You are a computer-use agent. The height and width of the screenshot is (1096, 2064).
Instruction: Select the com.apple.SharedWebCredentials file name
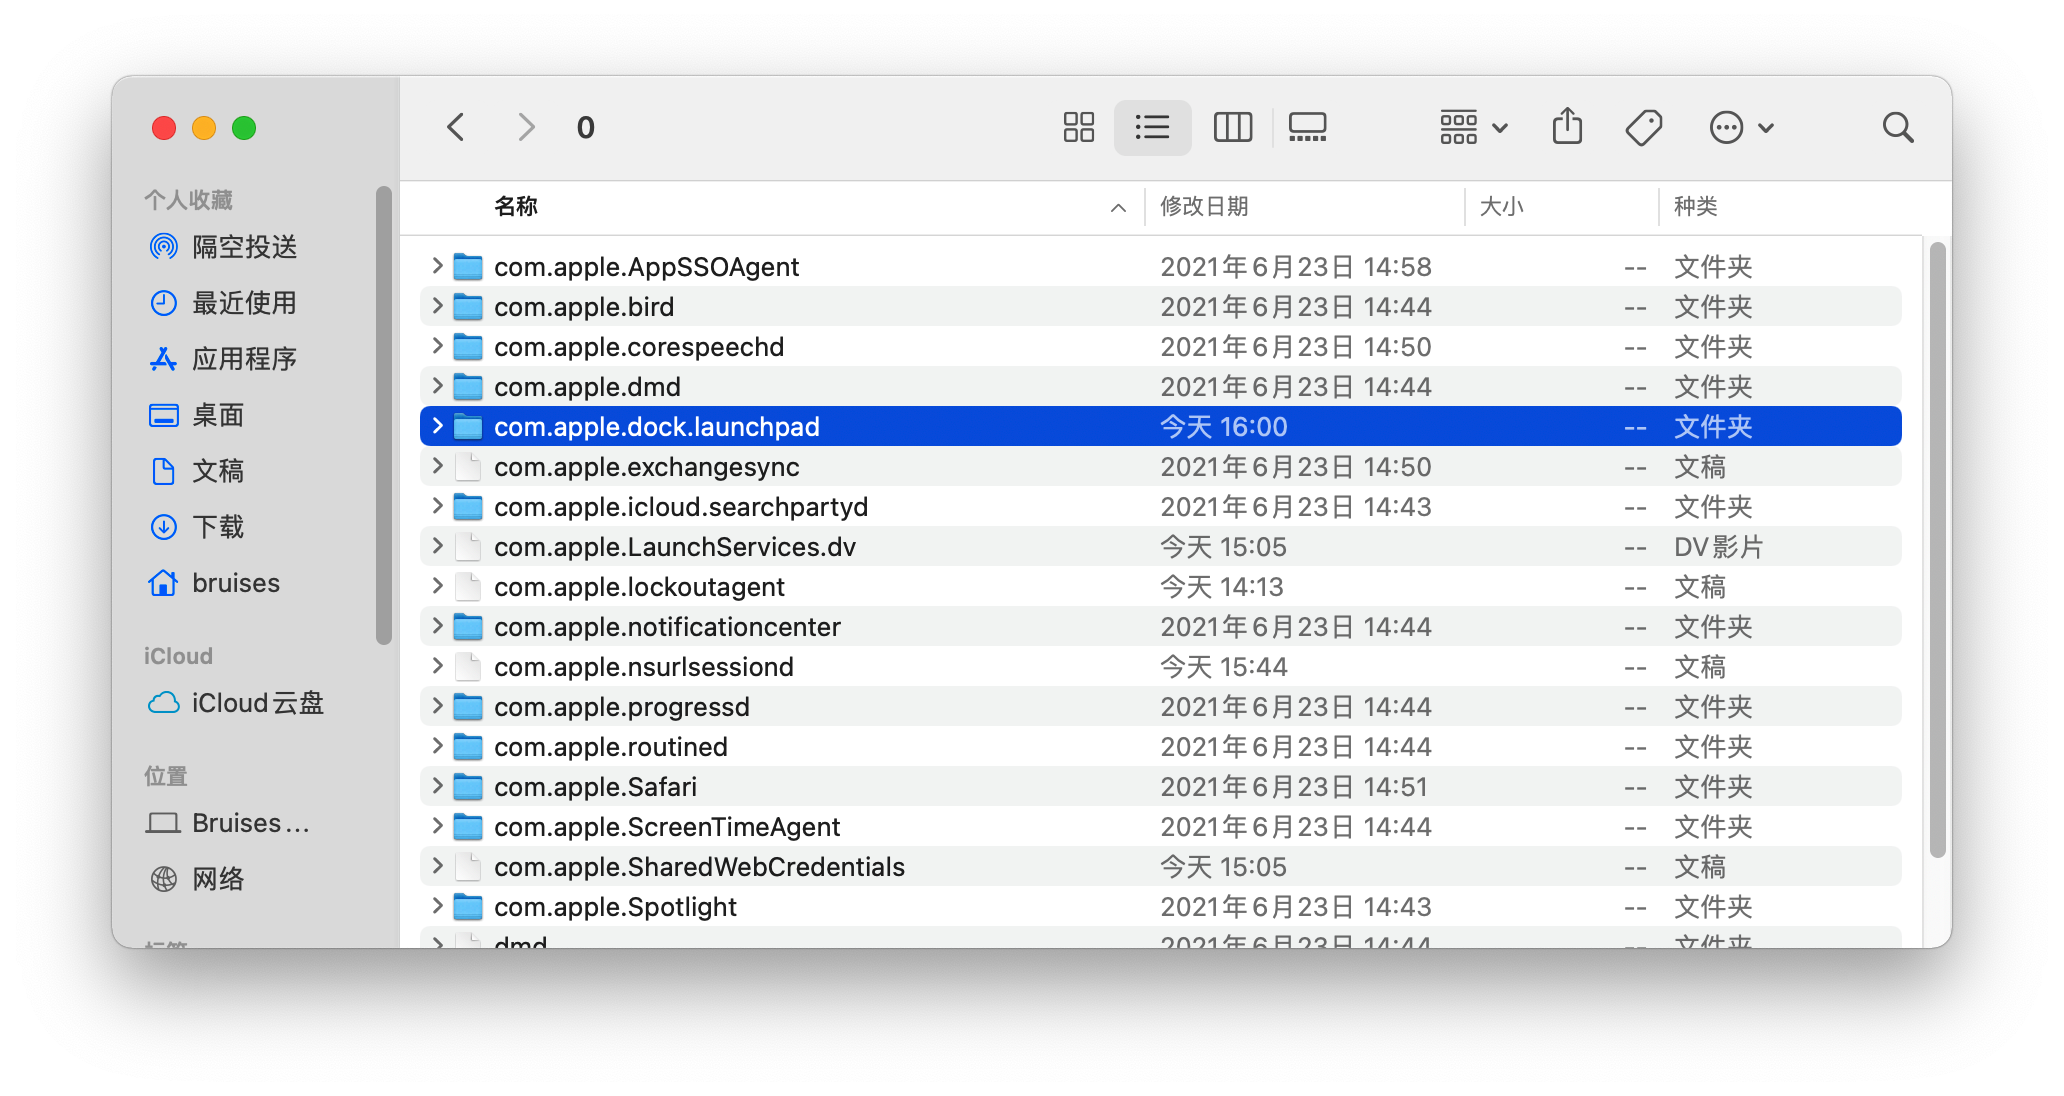point(699,867)
